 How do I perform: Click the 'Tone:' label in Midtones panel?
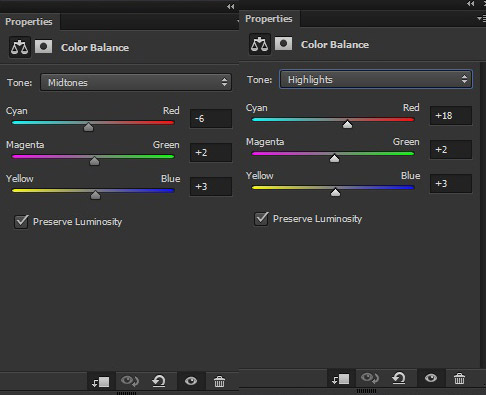(x=20, y=82)
